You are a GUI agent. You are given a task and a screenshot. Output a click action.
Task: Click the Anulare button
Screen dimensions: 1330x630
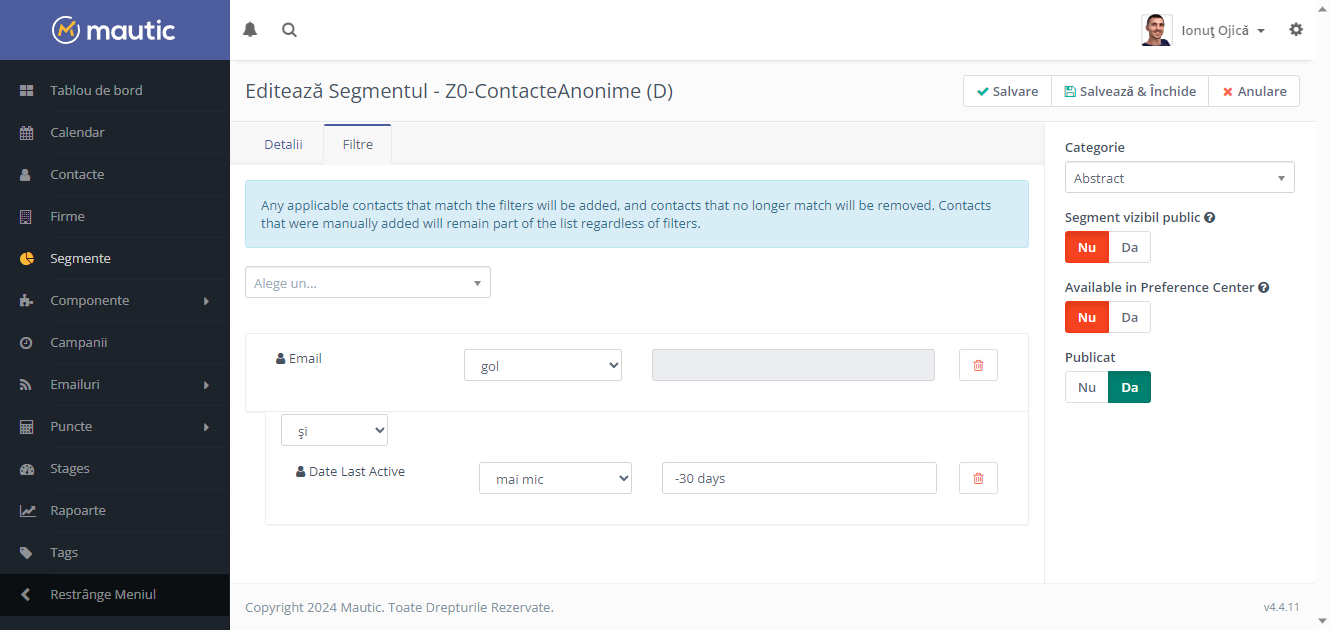coord(1254,91)
